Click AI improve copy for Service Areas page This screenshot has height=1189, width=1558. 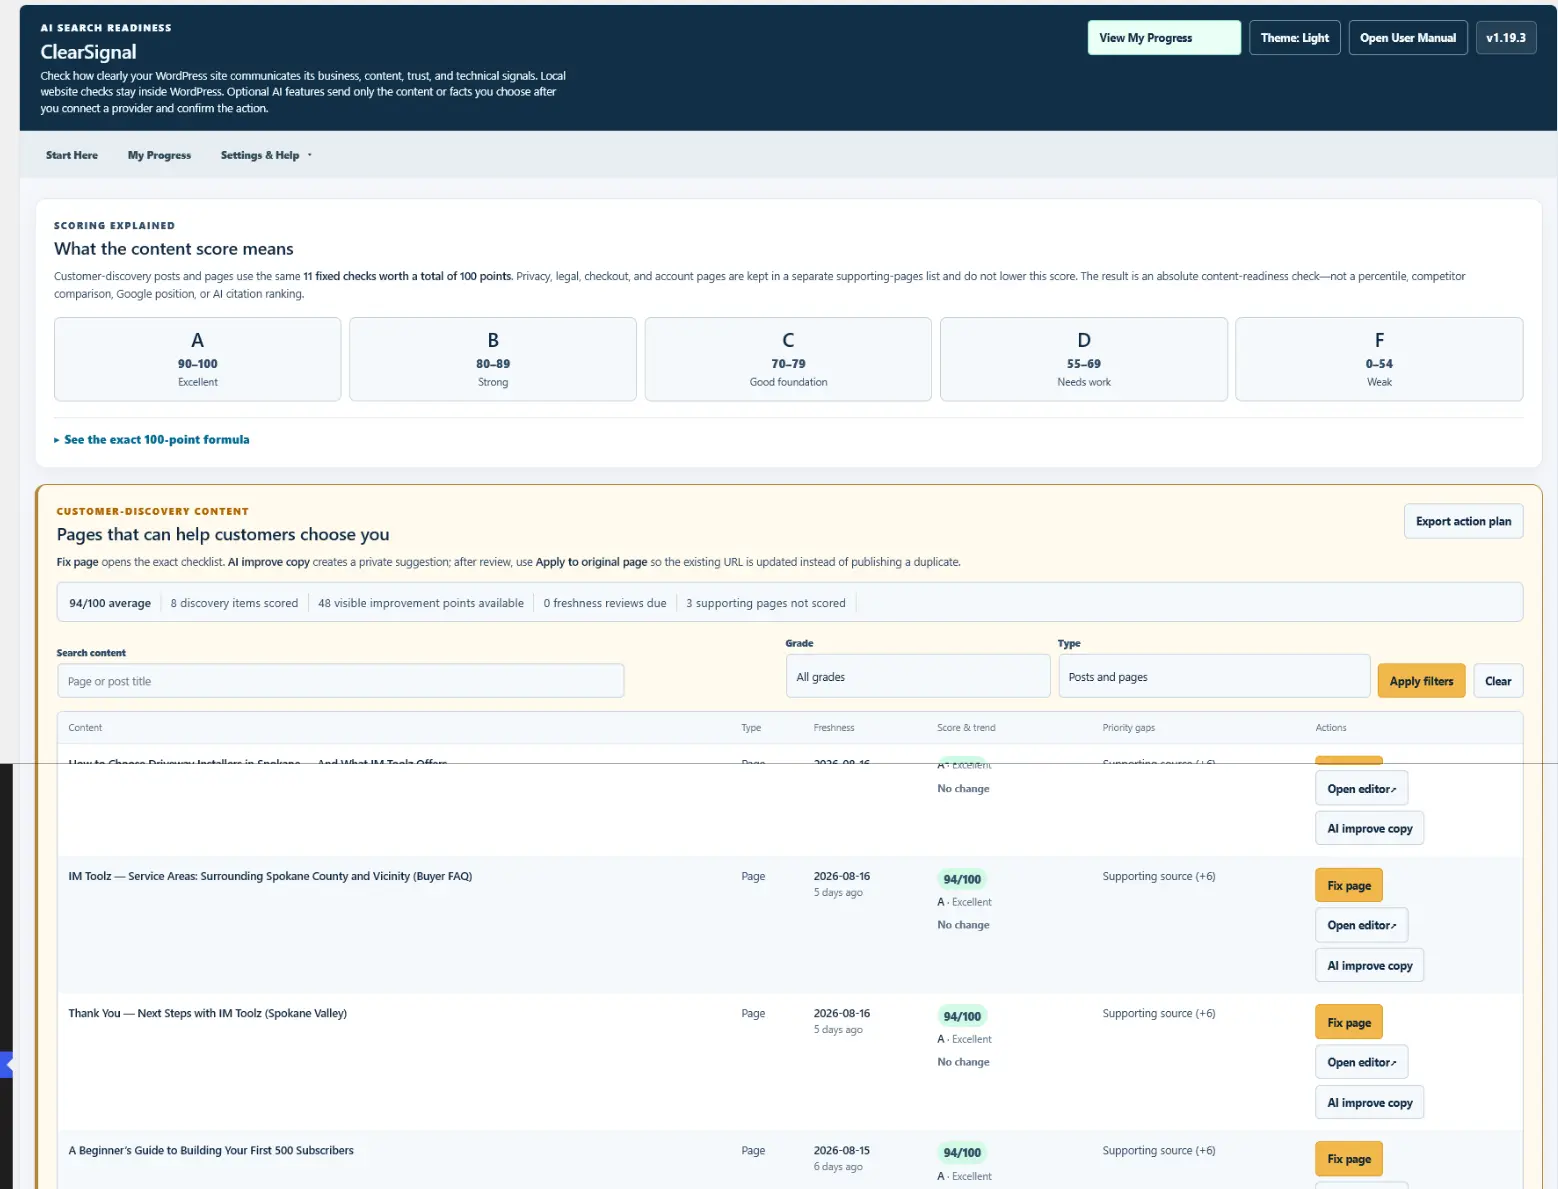[1369, 966]
